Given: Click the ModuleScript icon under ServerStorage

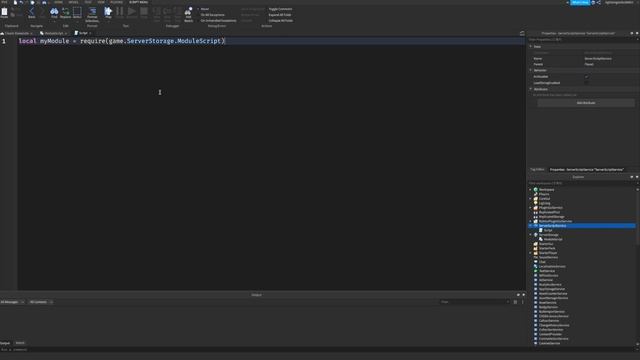Looking at the screenshot, I should tap(541, 239).
